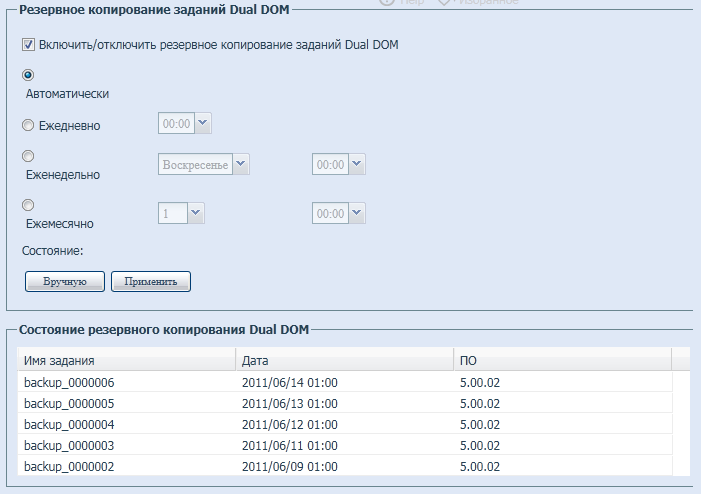Select the backup_0000006 row
701x494 pixels.
point(345,382)
